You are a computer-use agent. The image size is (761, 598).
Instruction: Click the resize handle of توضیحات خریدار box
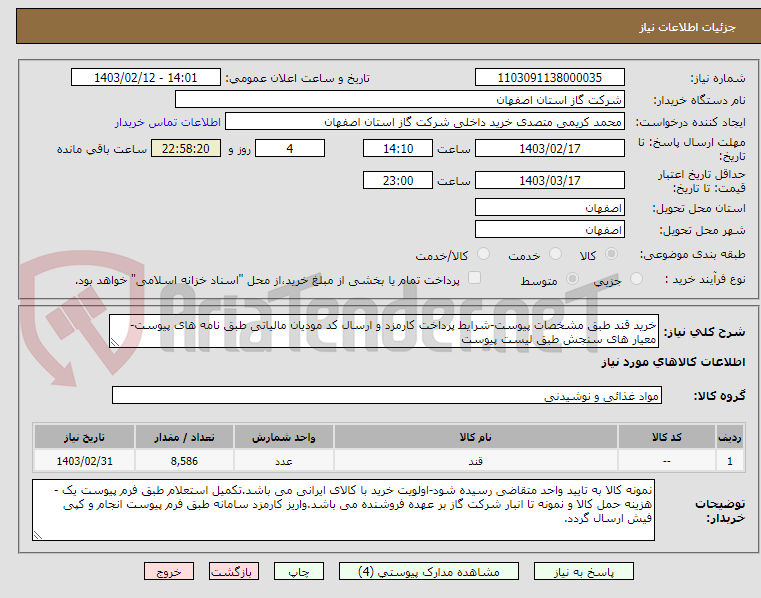[38, 535]
